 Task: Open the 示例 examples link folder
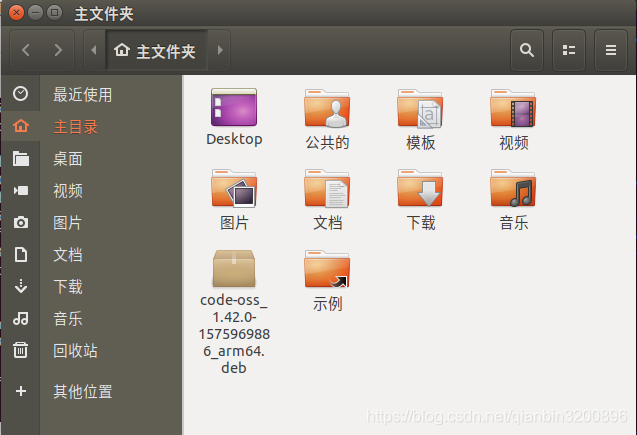coord(327,269)
